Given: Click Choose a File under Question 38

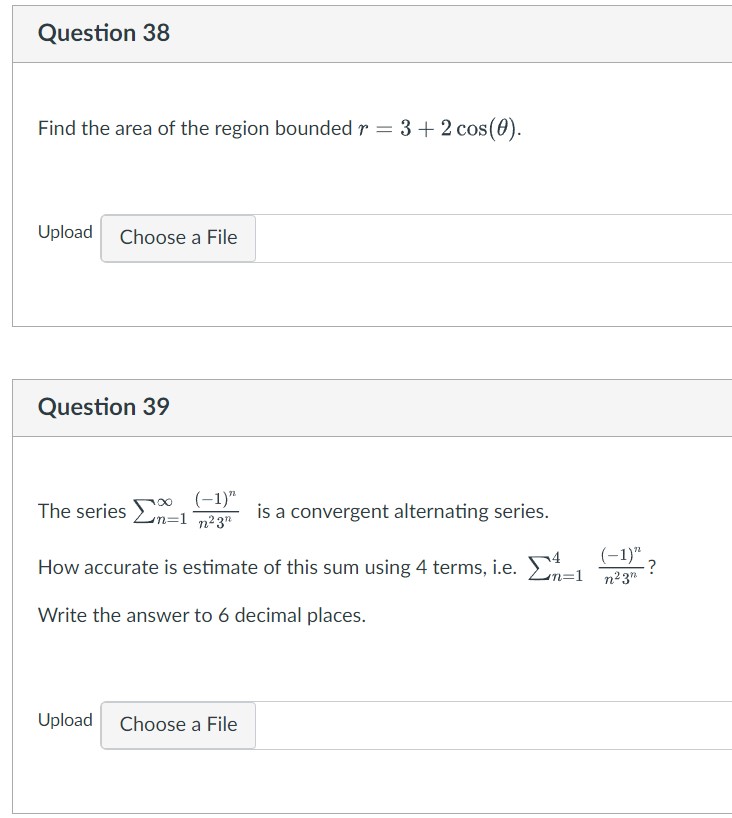Looking at the screenshot, I should click(178, 238).
